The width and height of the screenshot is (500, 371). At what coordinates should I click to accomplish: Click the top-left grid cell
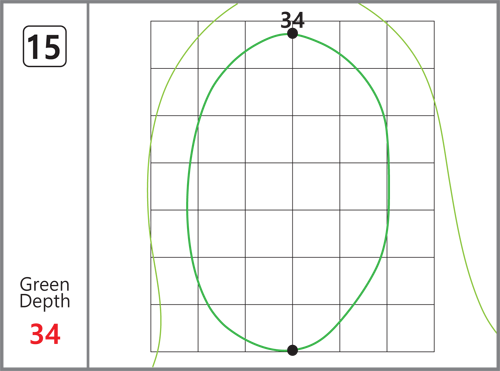174,45
